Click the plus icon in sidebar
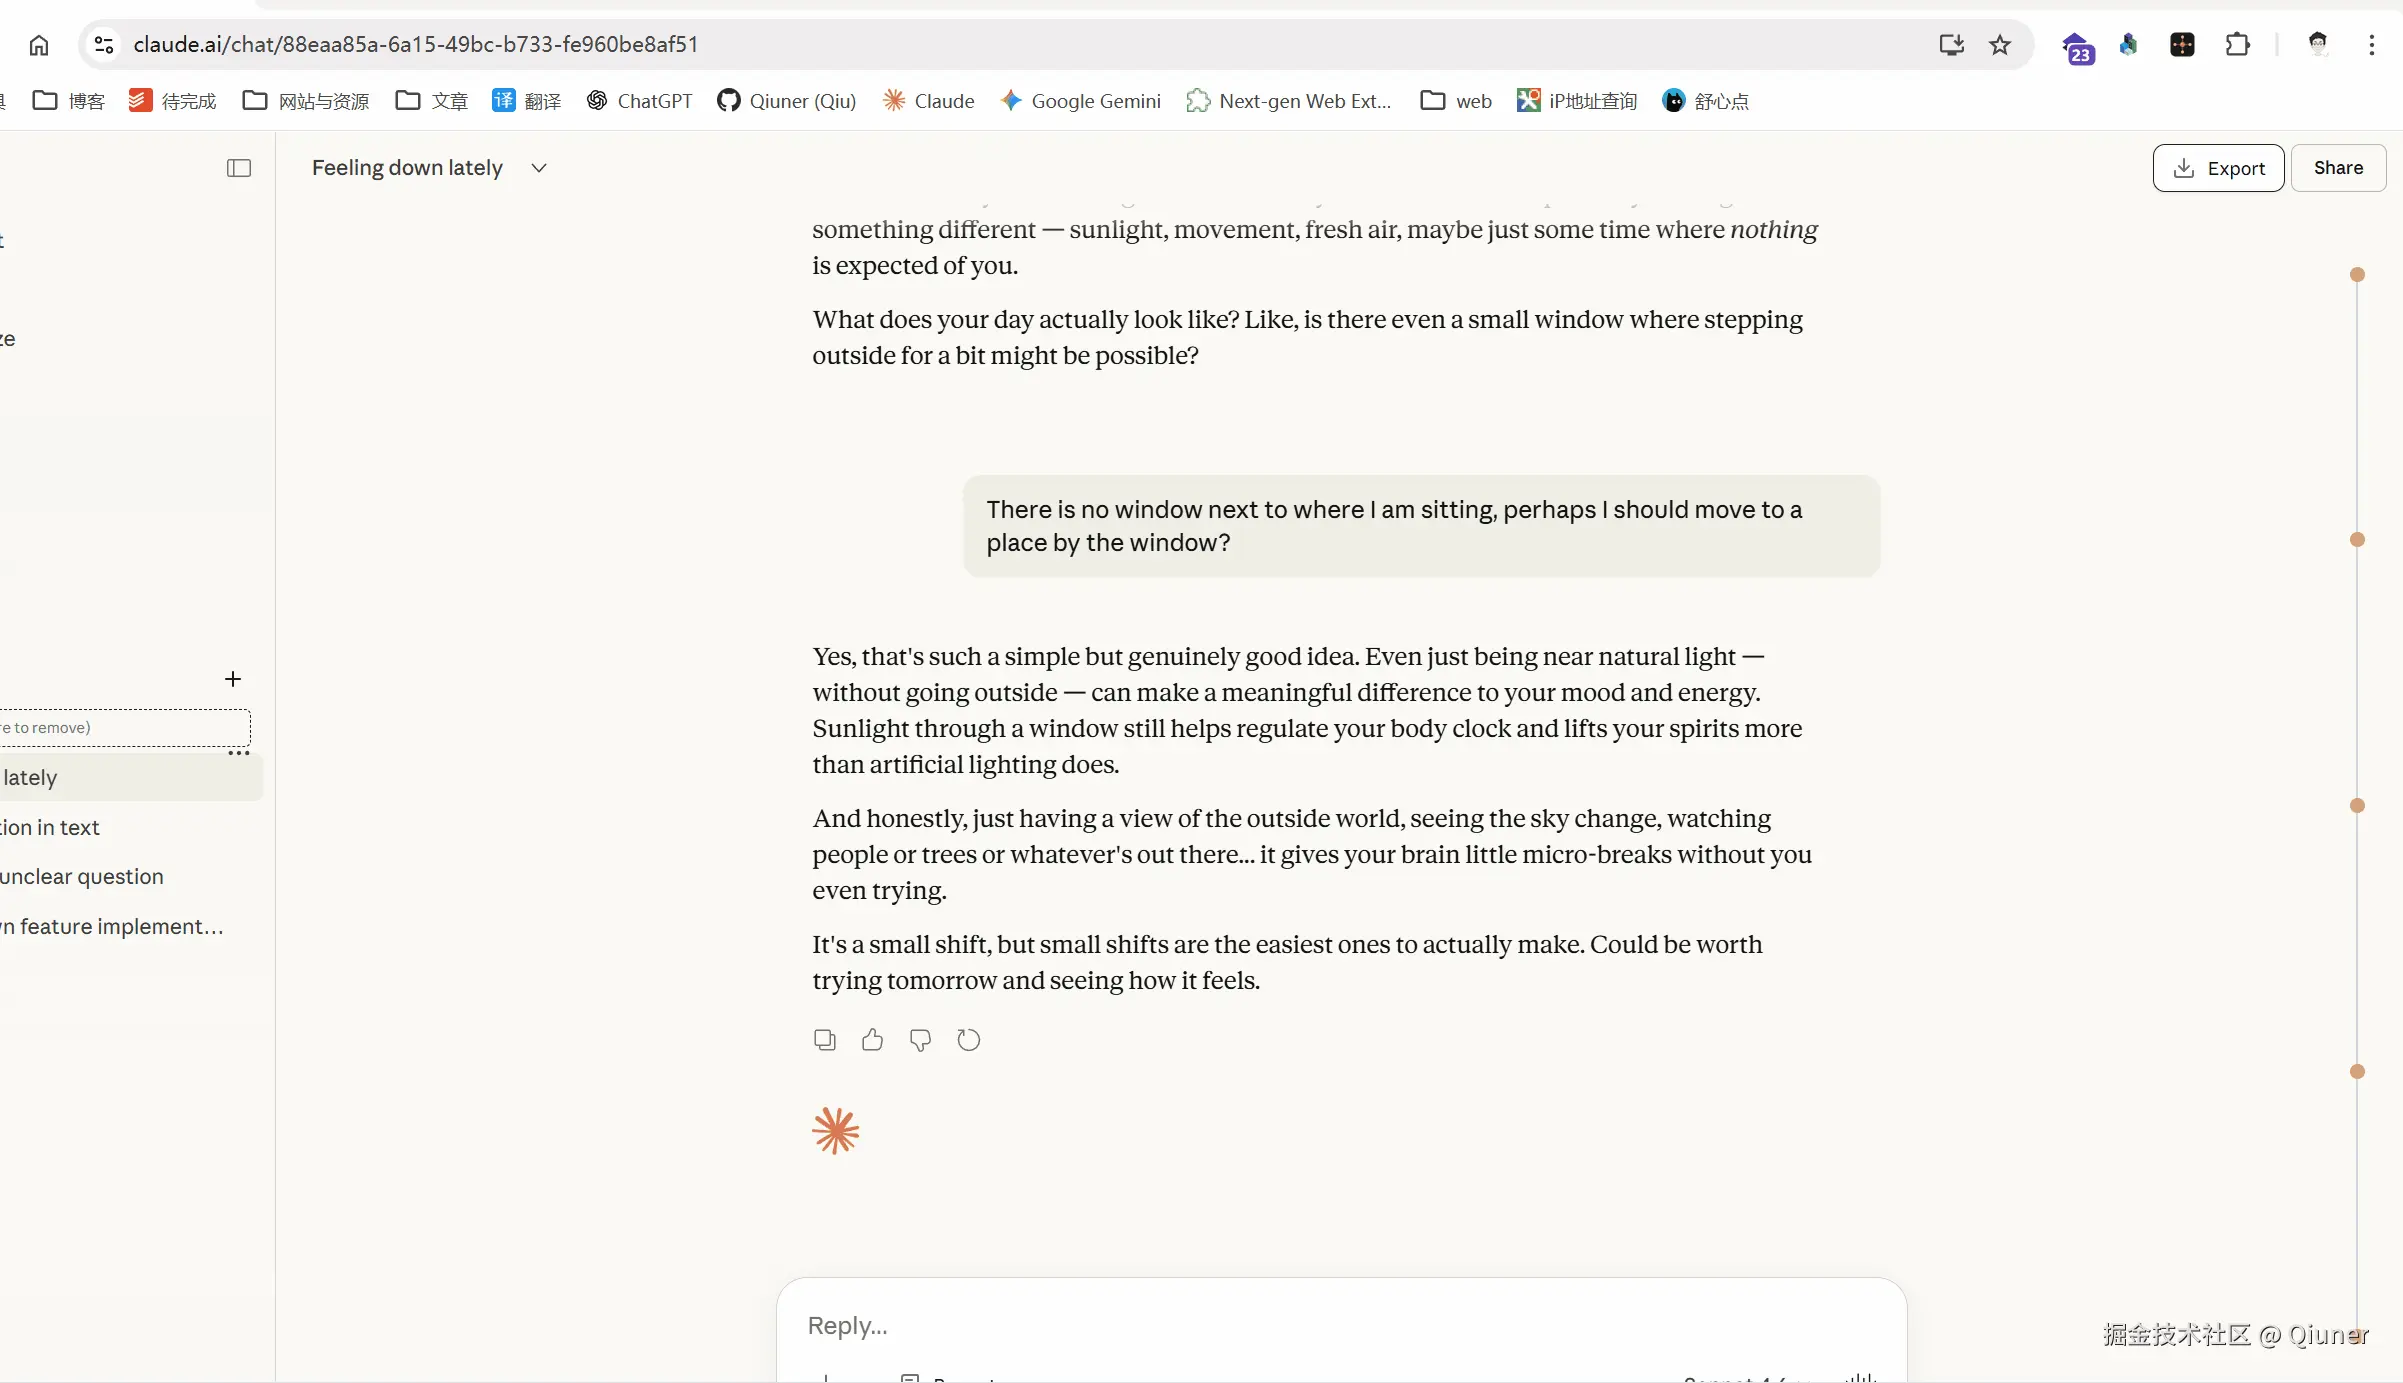2403x1383 pixels. click(233, 679)
